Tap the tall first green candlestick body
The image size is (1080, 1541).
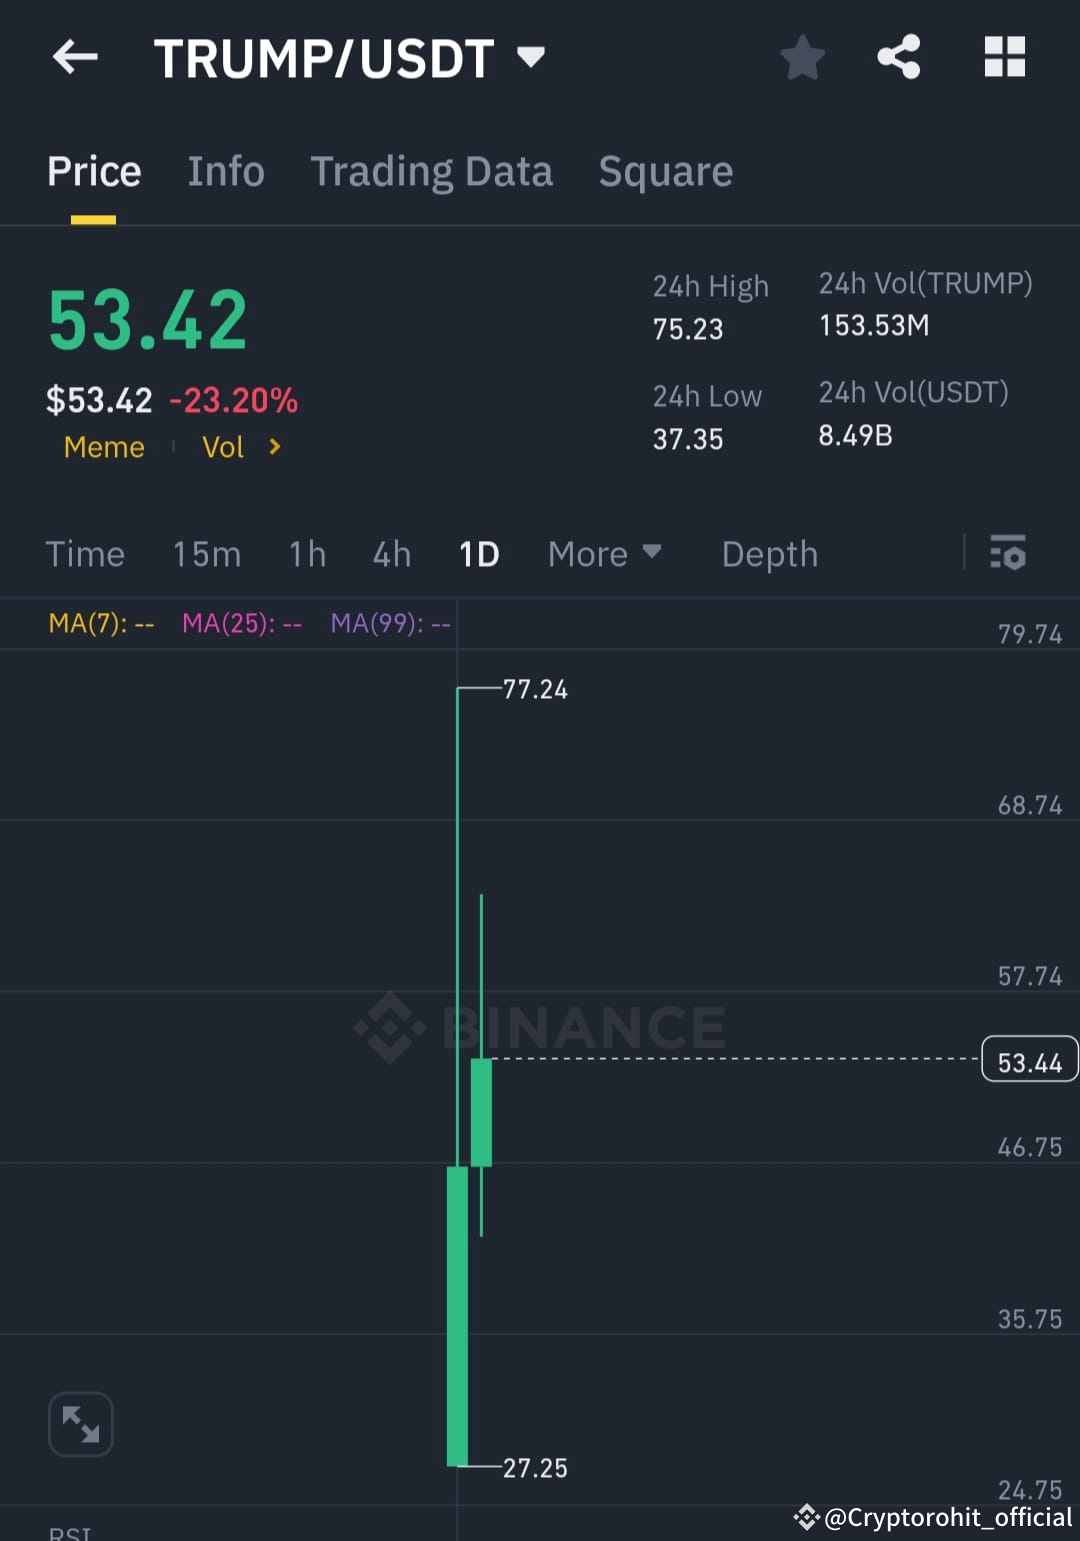[x=457, y=1316]
